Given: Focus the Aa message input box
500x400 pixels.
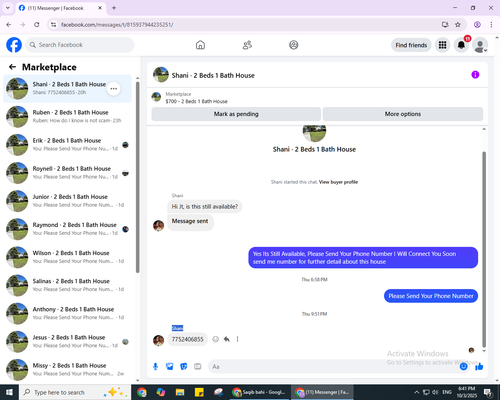Looking at the screenshot, I should (x=333, y=367).
